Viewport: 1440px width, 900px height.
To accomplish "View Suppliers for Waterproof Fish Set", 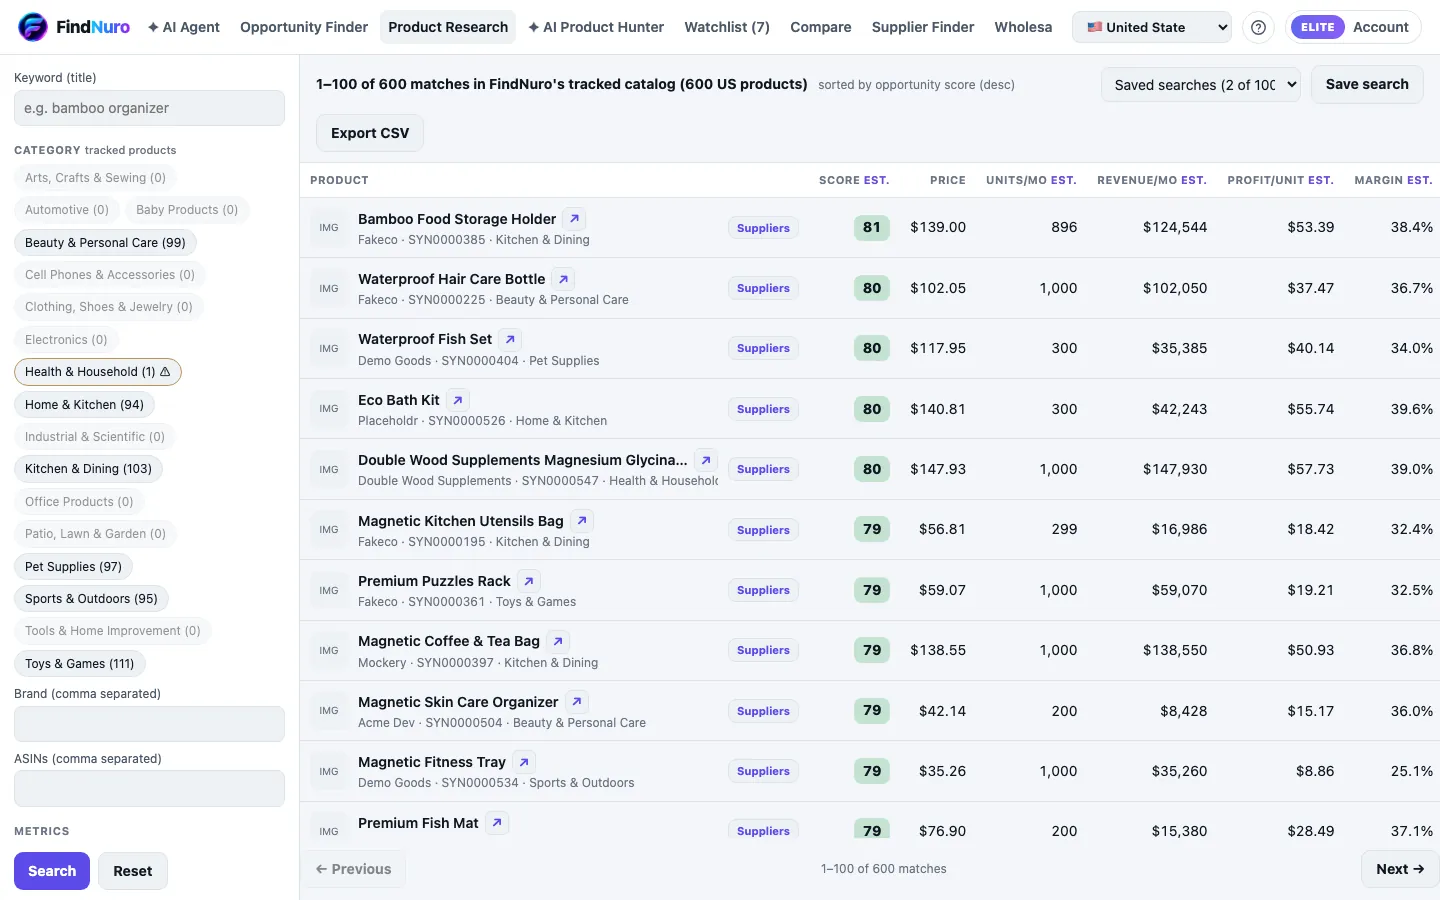I will click(763, 348).
